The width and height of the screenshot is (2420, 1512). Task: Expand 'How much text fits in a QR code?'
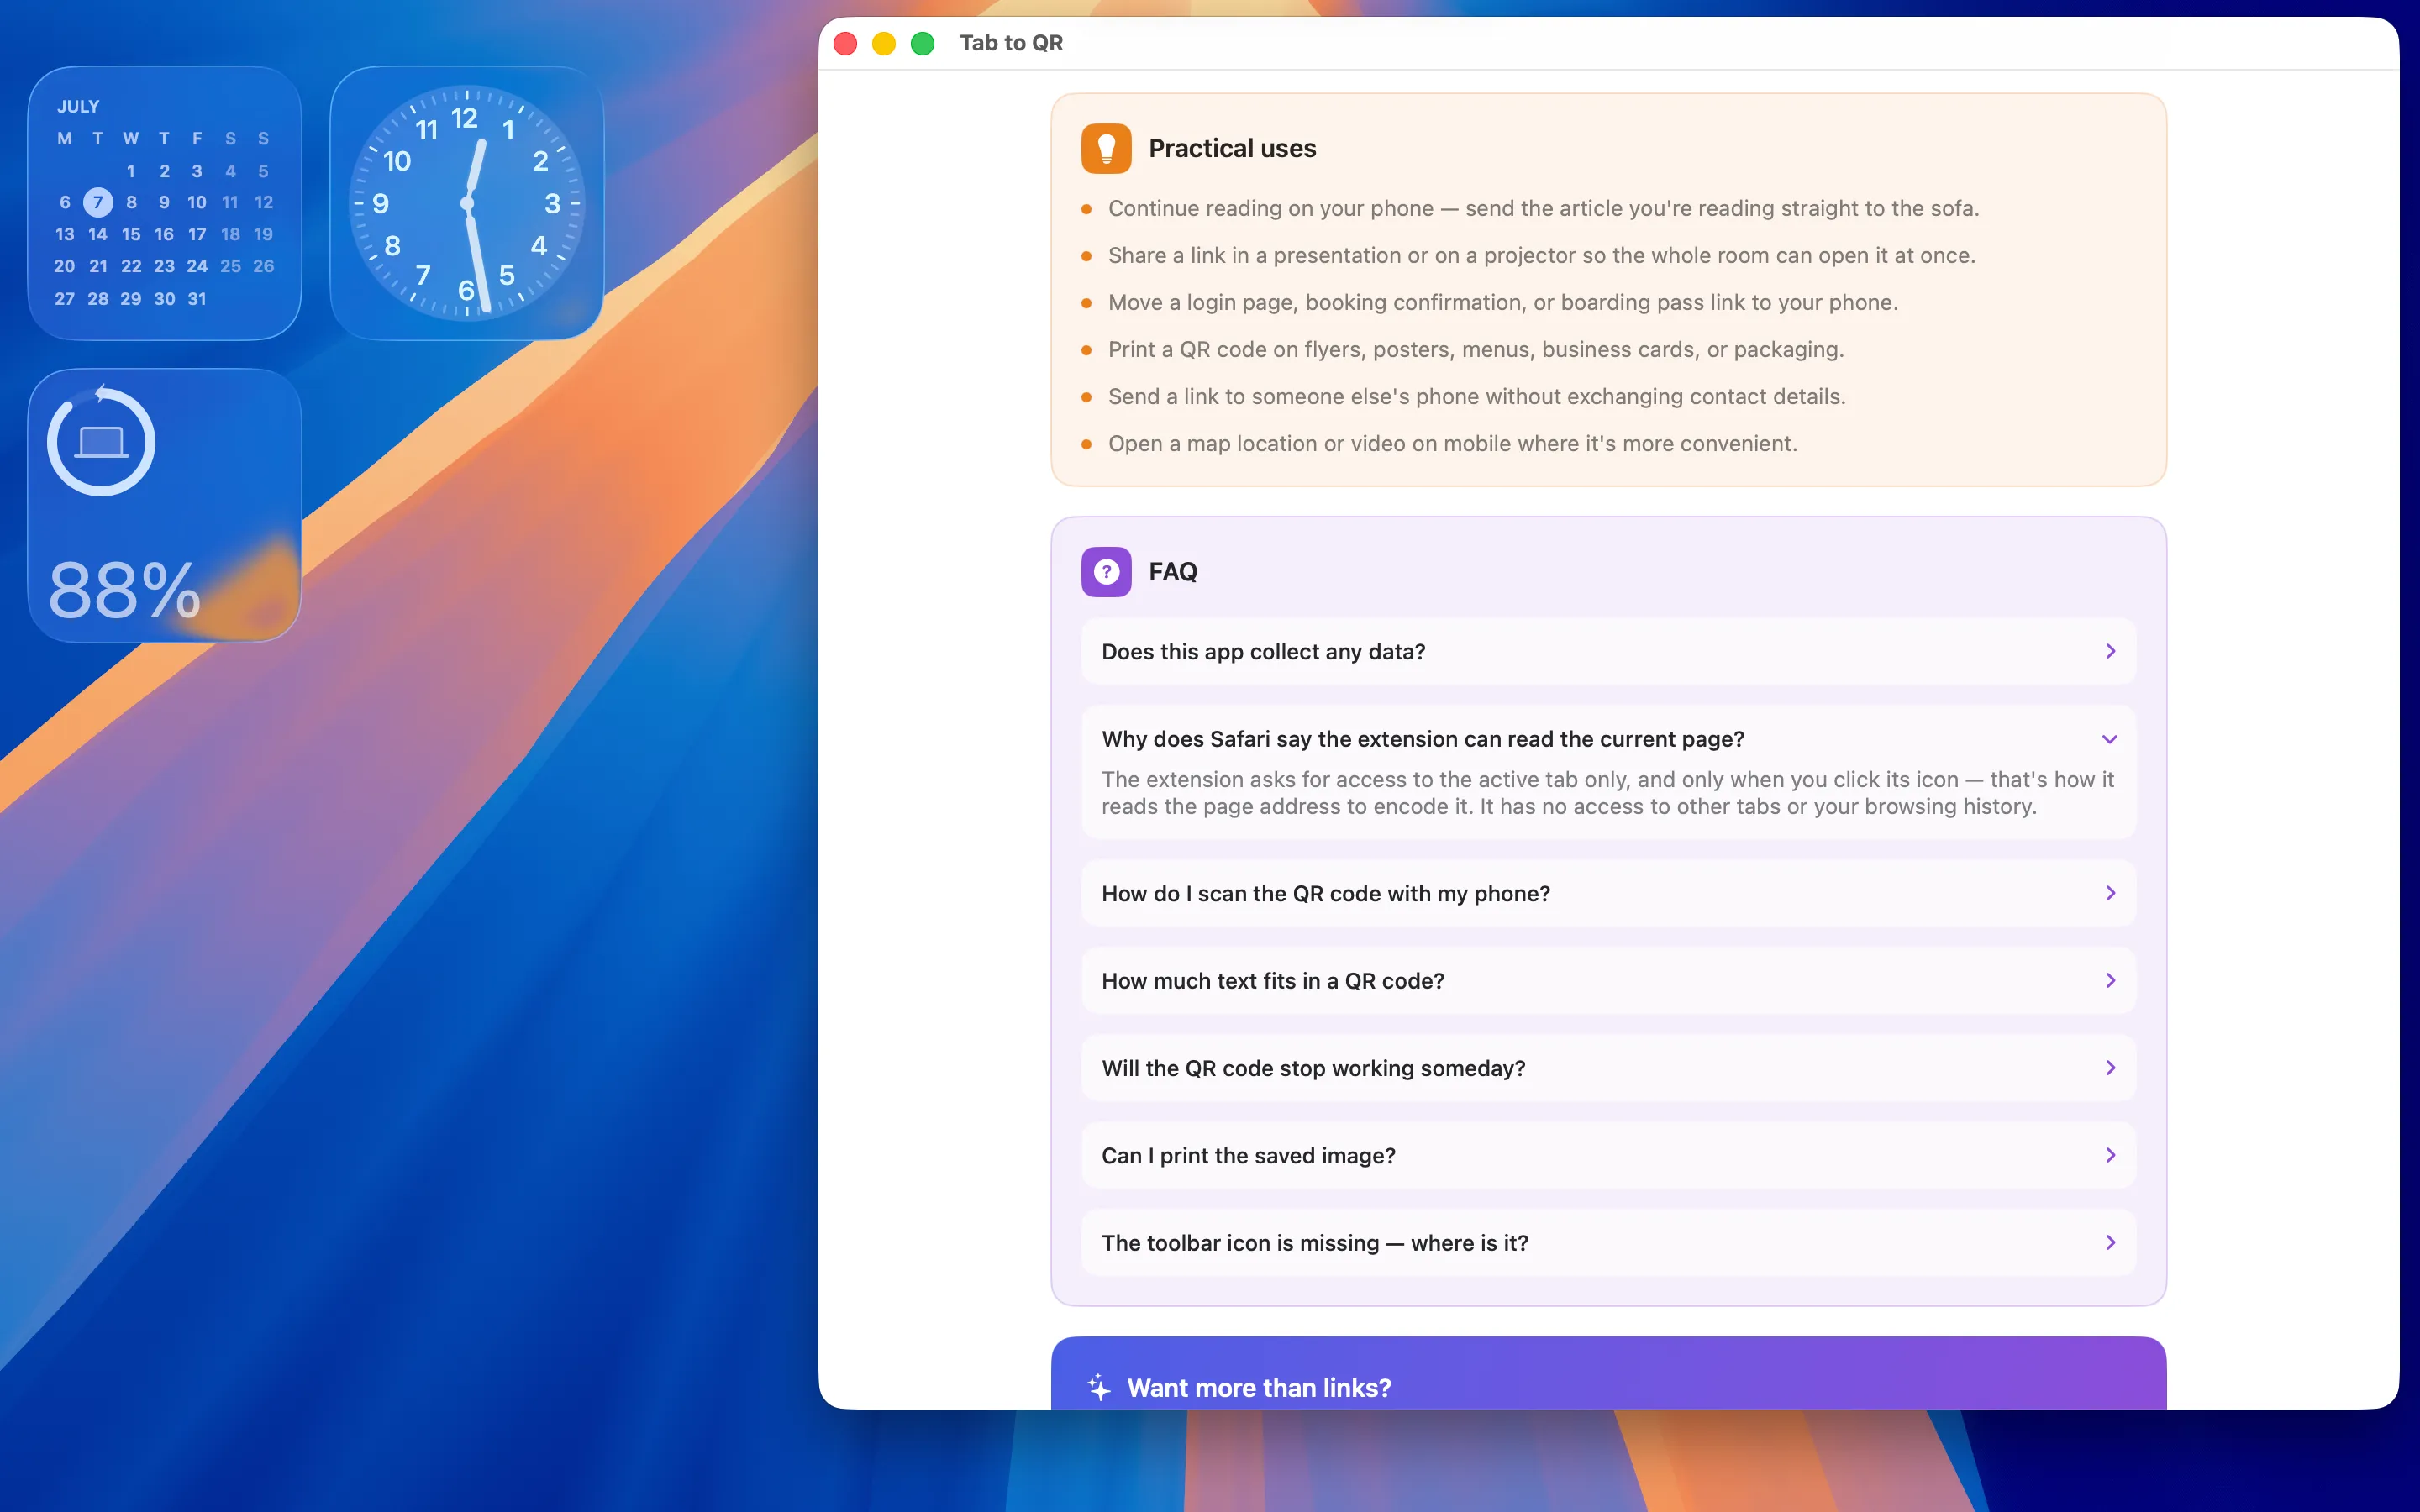[x=1608, y=980]
